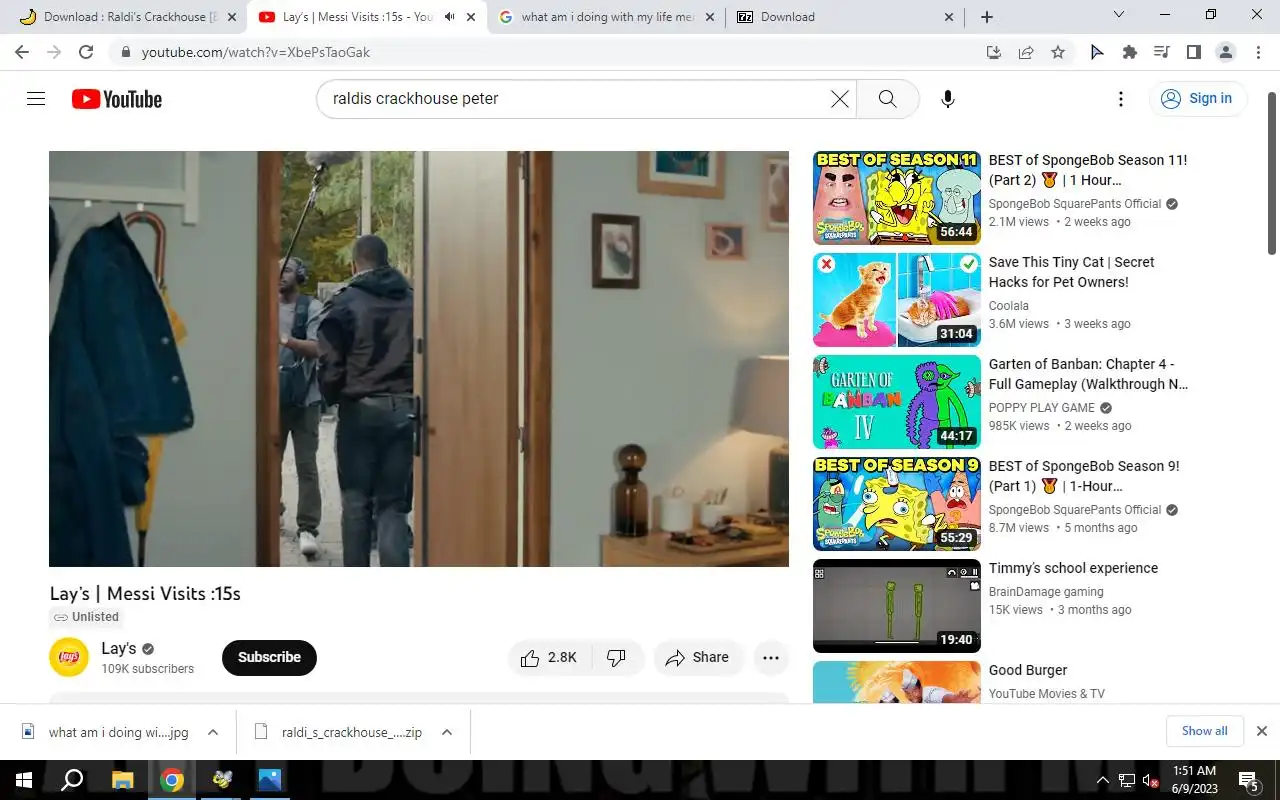
Task: Open media controls icon in Chrome toolbar
Action: click(1162, 52)
